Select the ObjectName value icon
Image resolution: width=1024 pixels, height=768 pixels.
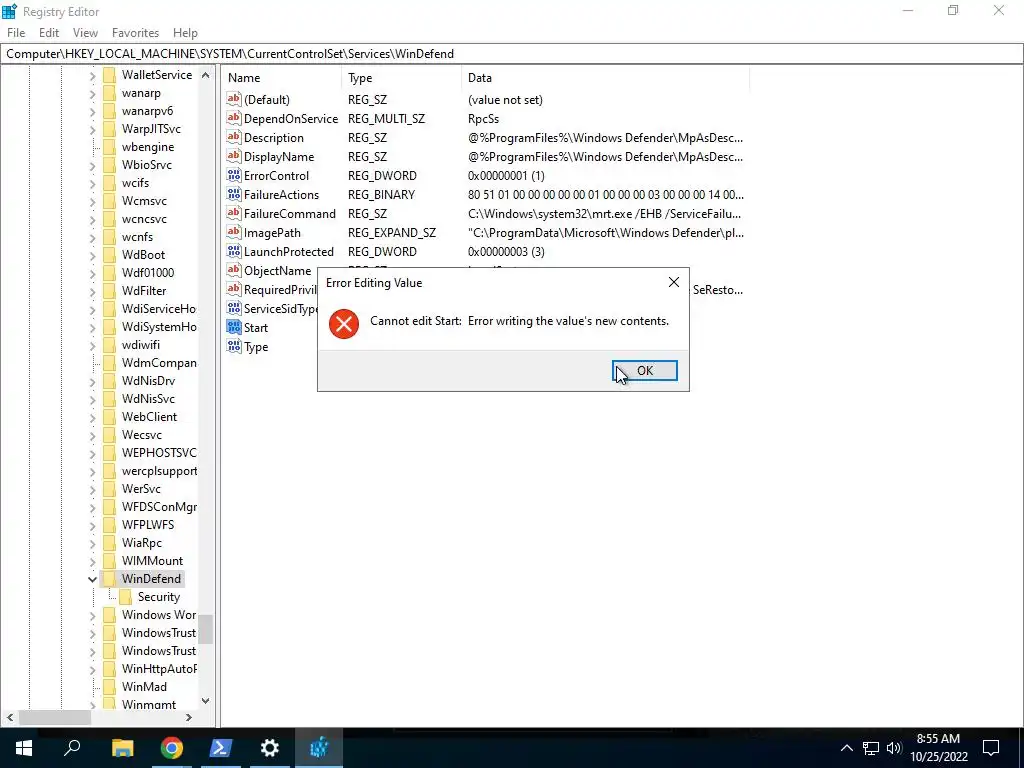coord(234,270)
